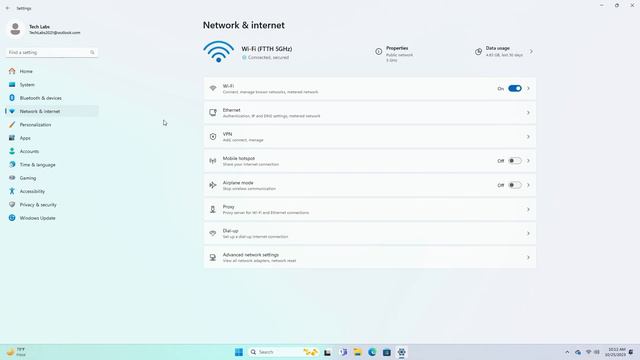Click the Windows Update icon in the sidebar
Screen dimensions: 640x360
pyautogui.click(x=12, y=218)
